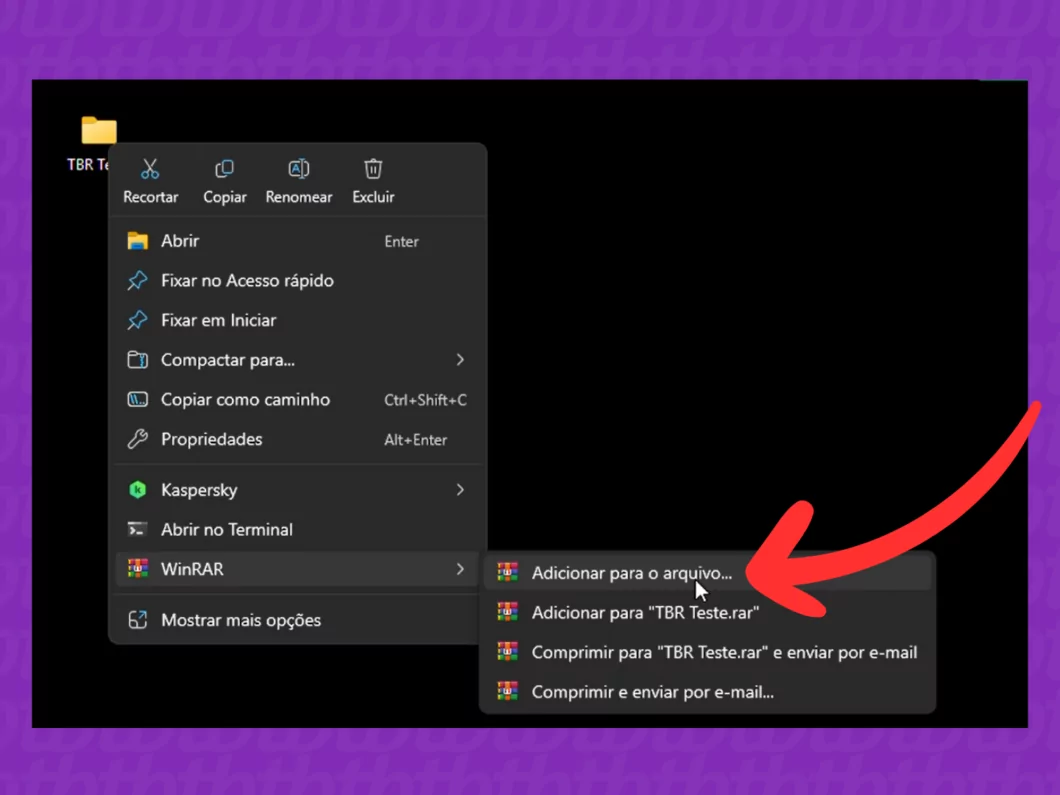The height and width of the screenshot is (795, 1060).
Task: Click the path icon beside Copiar como caminho
Action: pyautogui.click(x=138, y=400)
